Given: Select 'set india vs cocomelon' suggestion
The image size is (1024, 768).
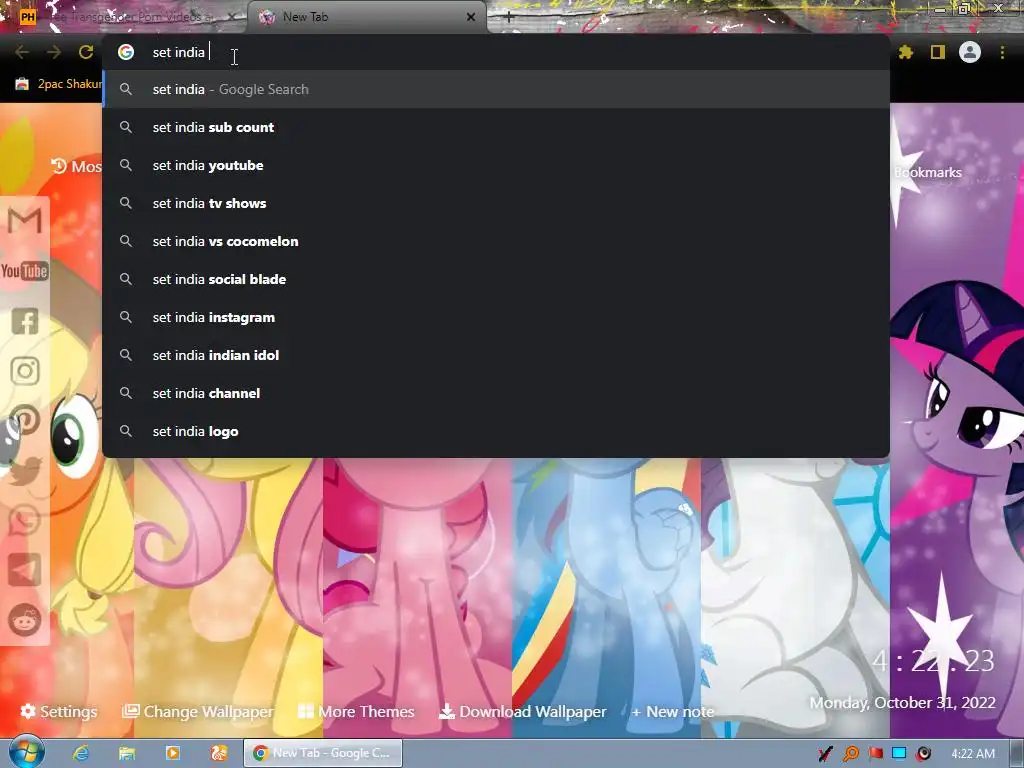Looking at the screenshot, I should point(496,241).
